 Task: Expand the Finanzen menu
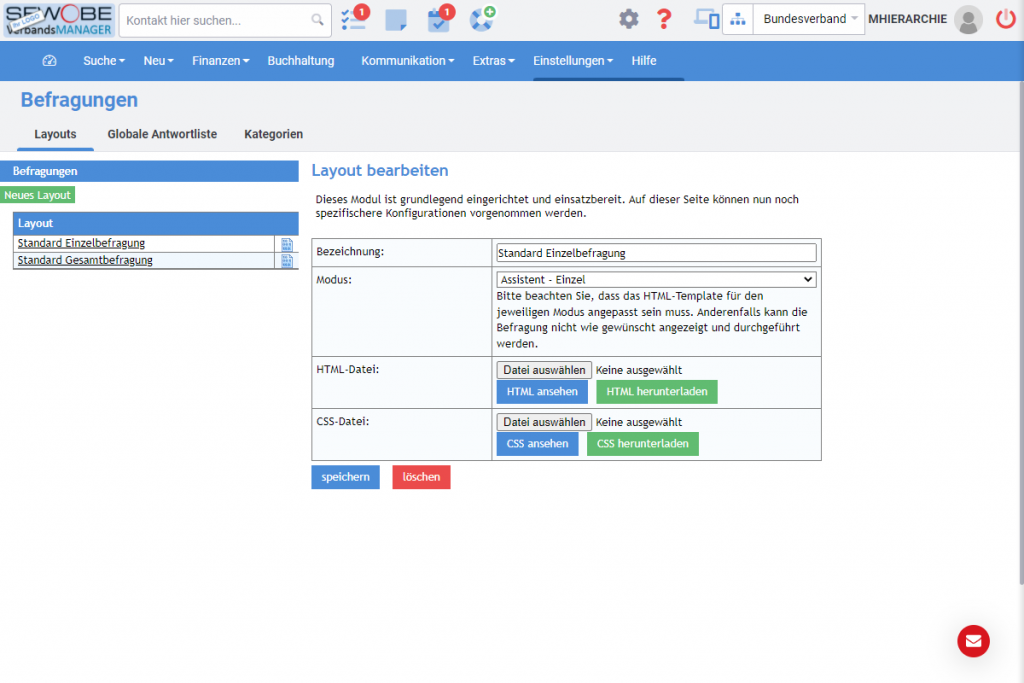(220, 61)
